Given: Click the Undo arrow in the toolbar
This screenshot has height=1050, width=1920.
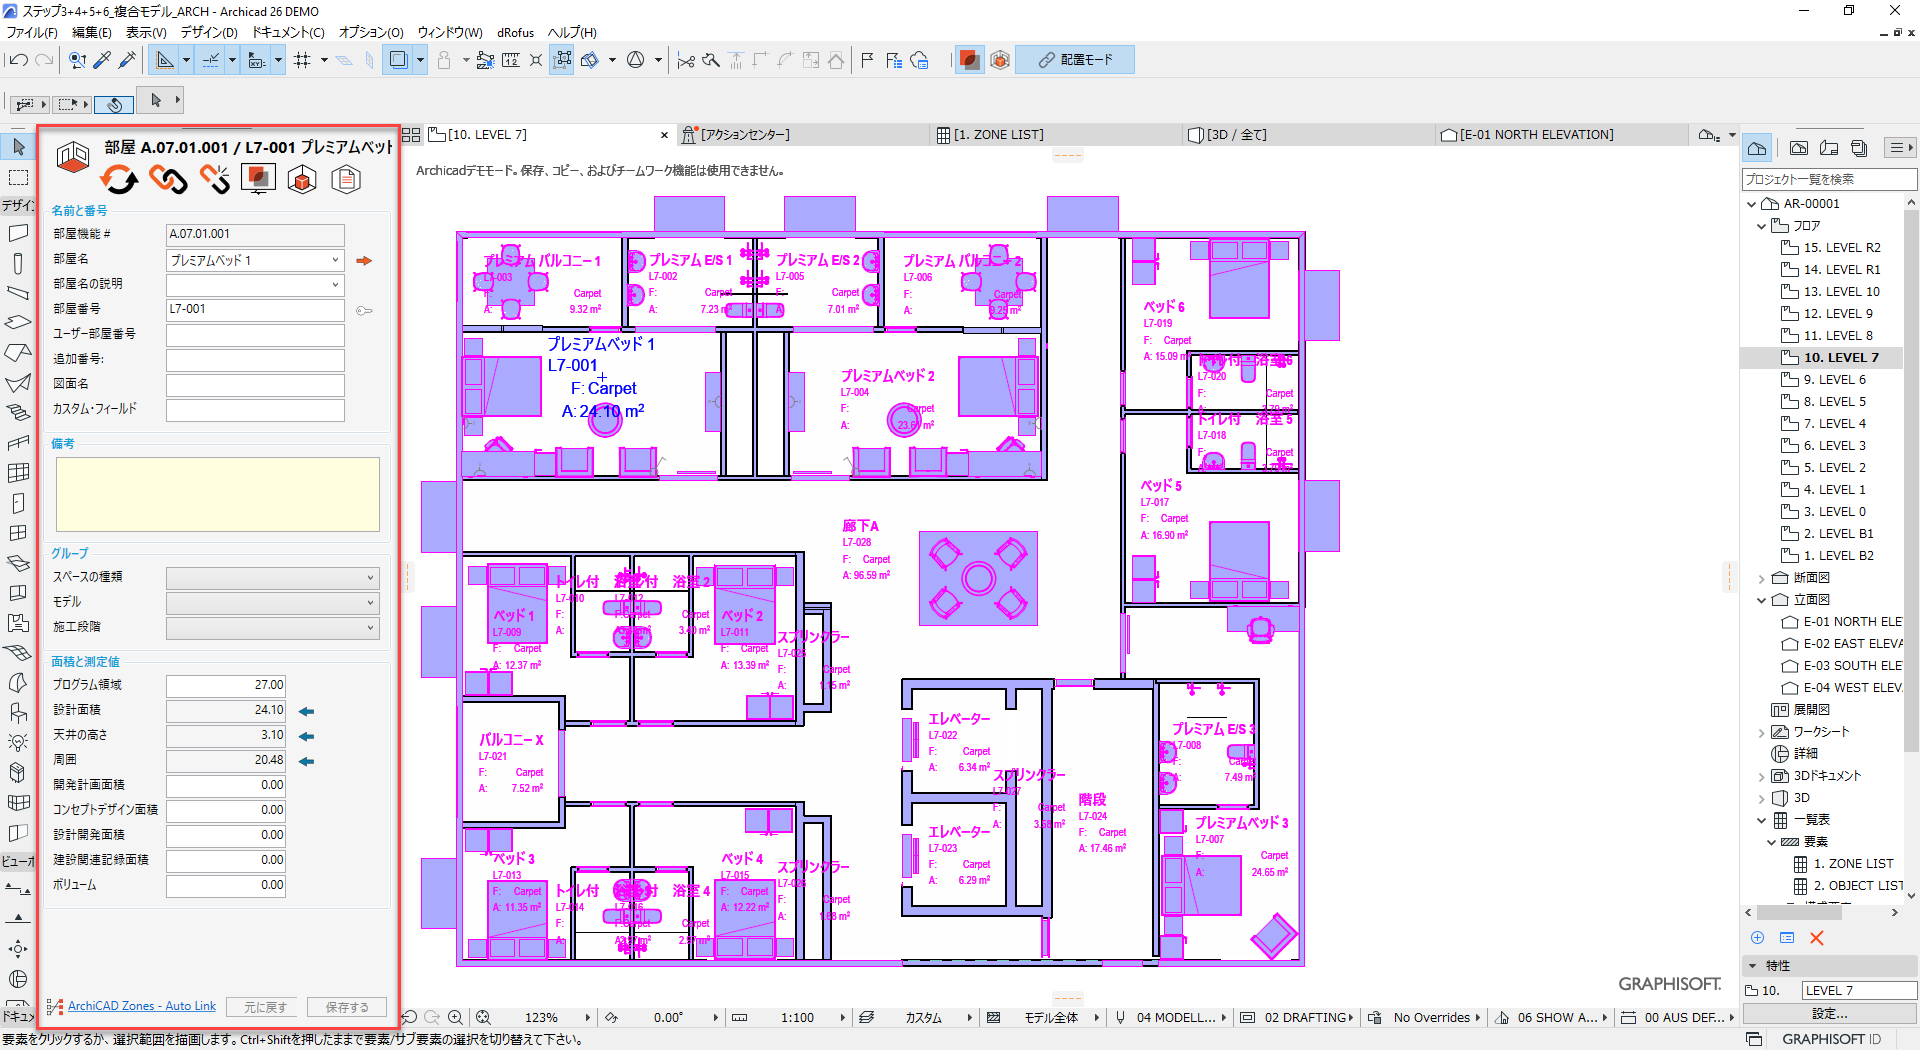Looking at the screenshot, I should click(x=18, y=60).
